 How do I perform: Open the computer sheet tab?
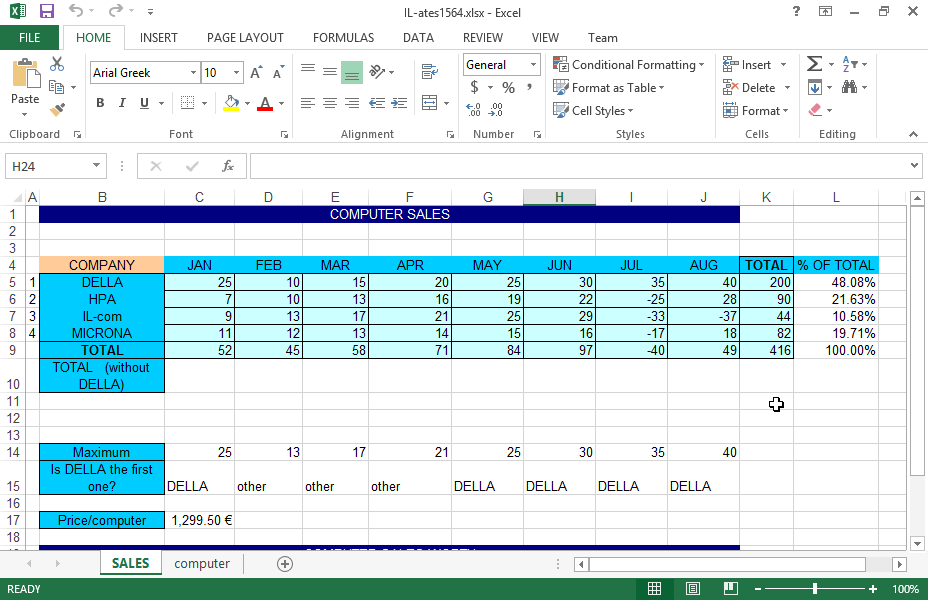[x=201, y=563]
